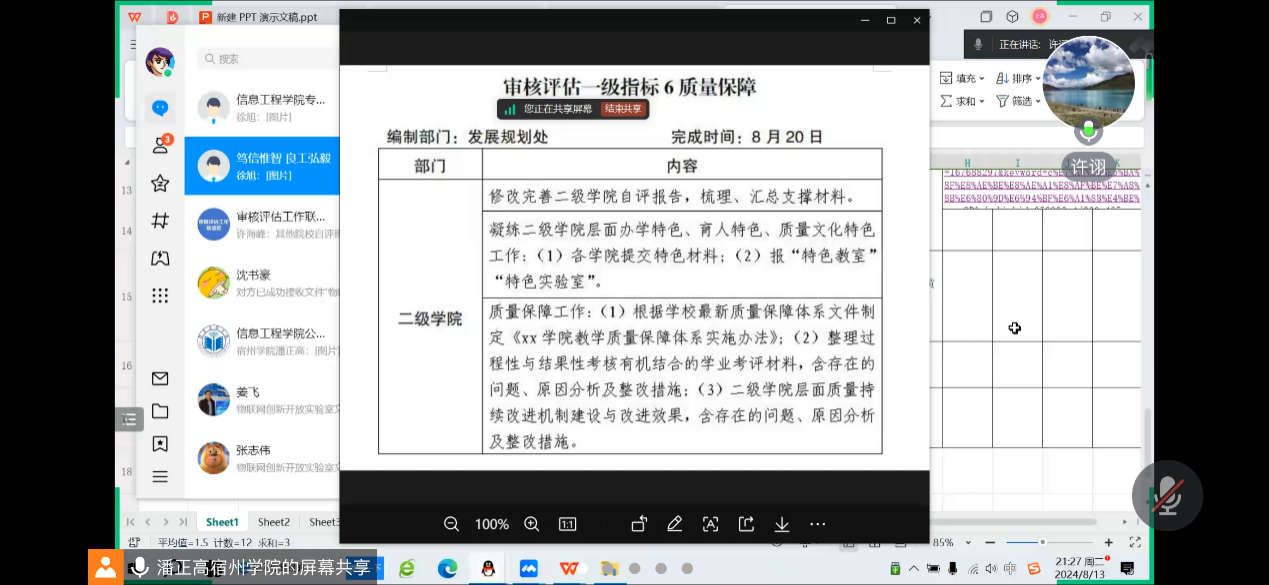Switch to the Sheet2 tab
Screen dimensions: 1269x585
pos(273,522)
